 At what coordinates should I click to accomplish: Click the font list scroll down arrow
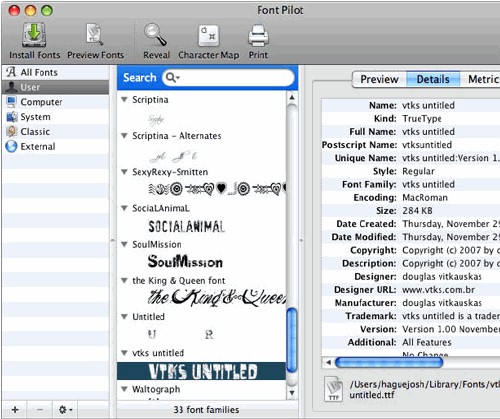292,393
